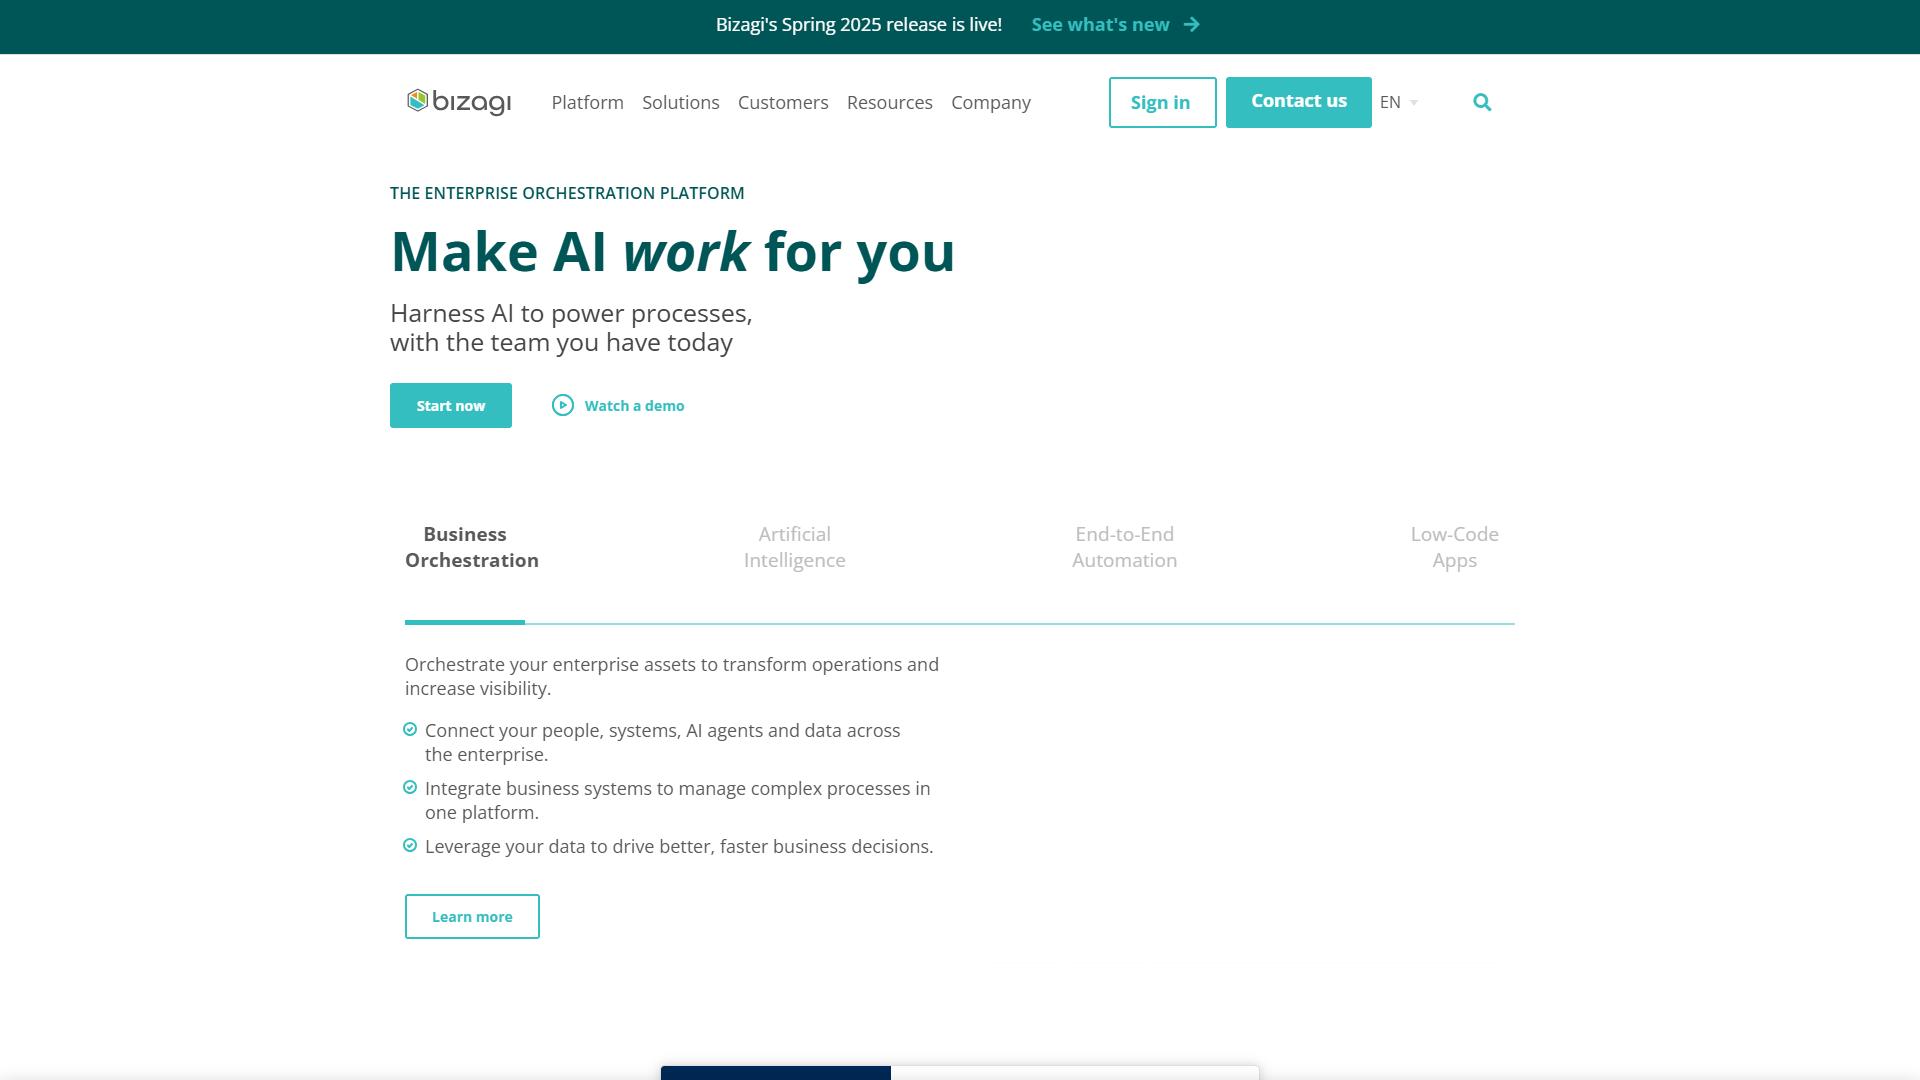Click the play icon beside Watch a demo
Screen dimensions: 1920x1080
(x=563, y=405)
